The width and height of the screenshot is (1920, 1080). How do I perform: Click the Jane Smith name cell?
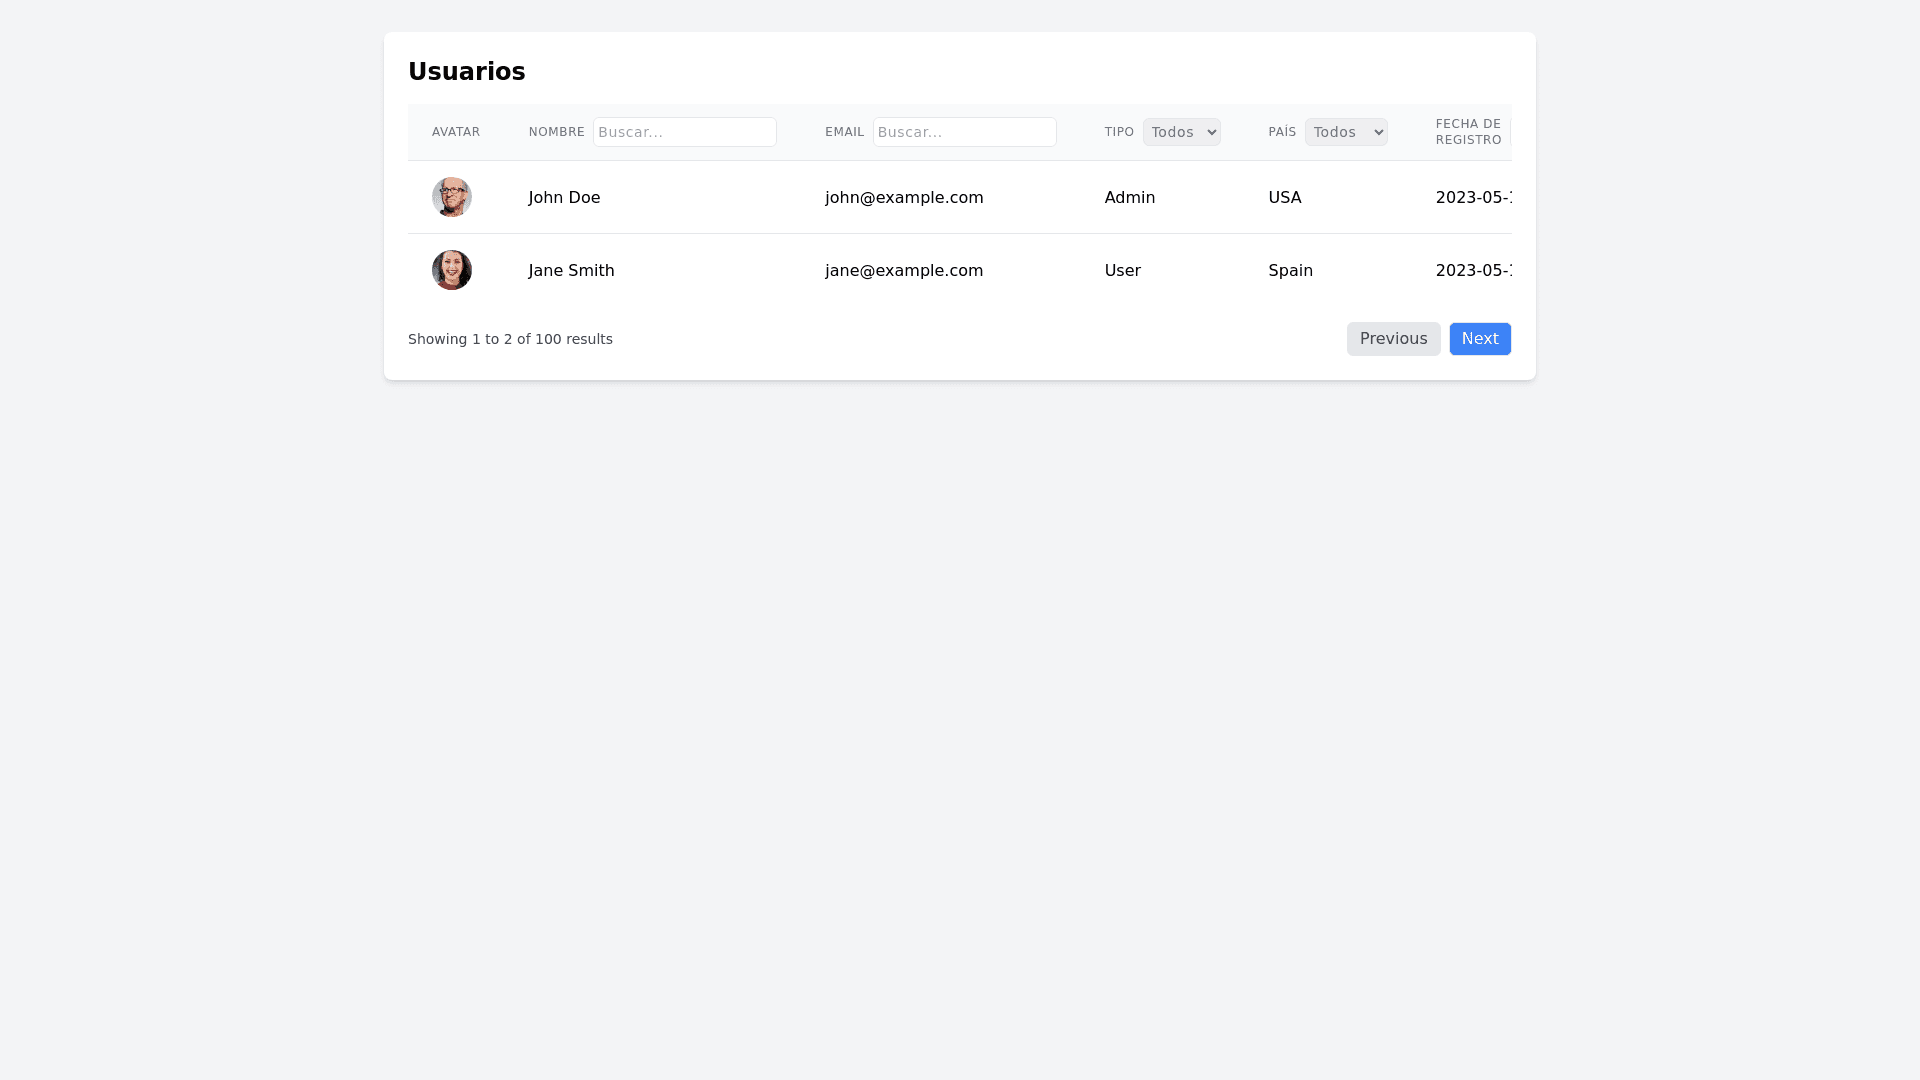coord(571,271)
